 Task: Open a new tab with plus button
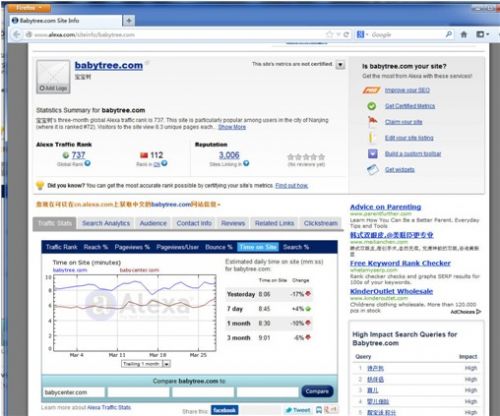pos(129,21)
